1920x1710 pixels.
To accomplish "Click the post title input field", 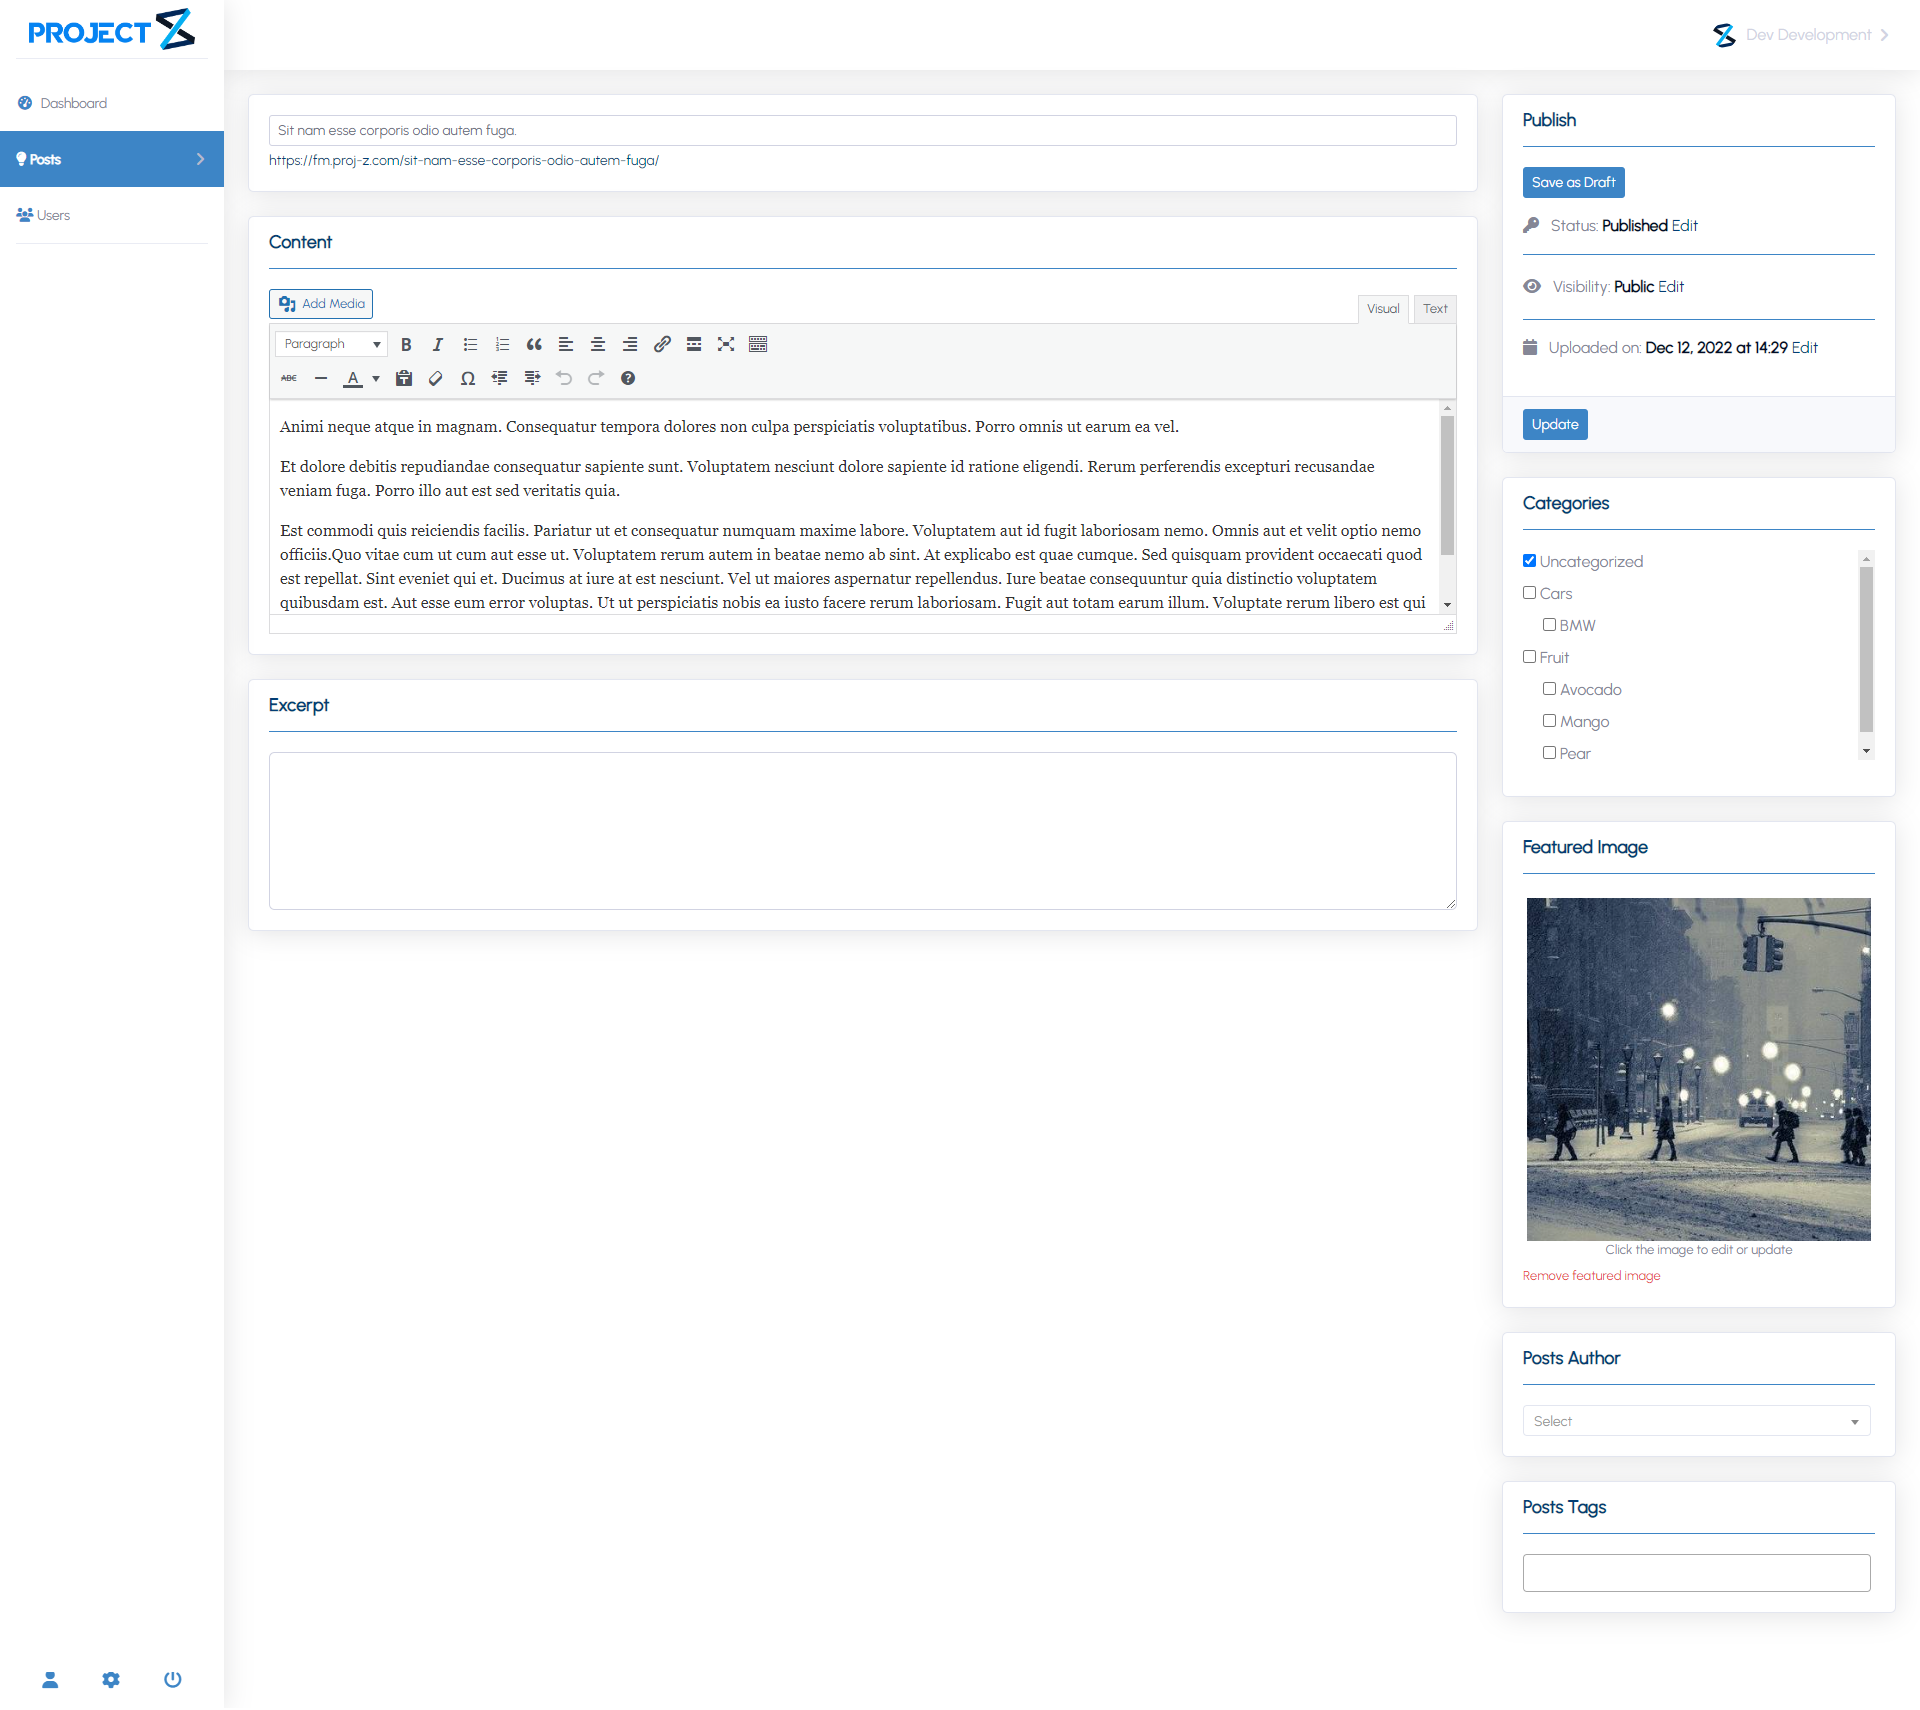I will click(862, 130).
